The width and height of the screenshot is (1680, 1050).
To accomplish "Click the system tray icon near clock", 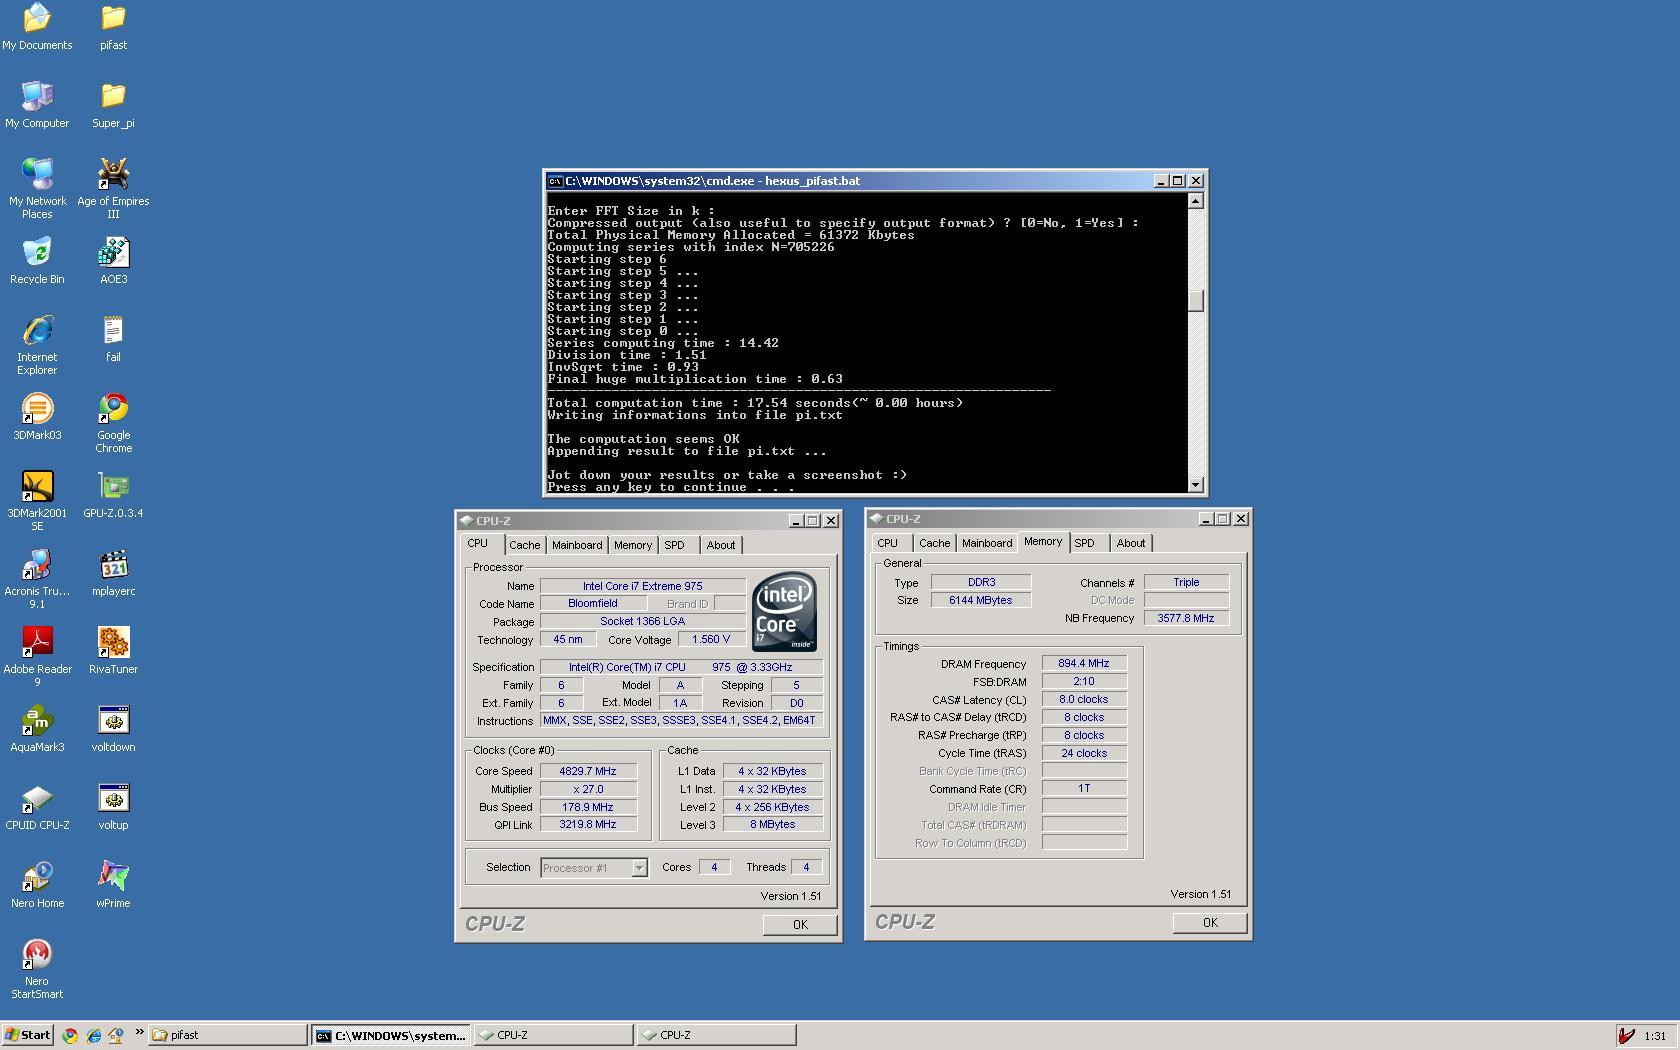I will click(x=1627, y=1035).
